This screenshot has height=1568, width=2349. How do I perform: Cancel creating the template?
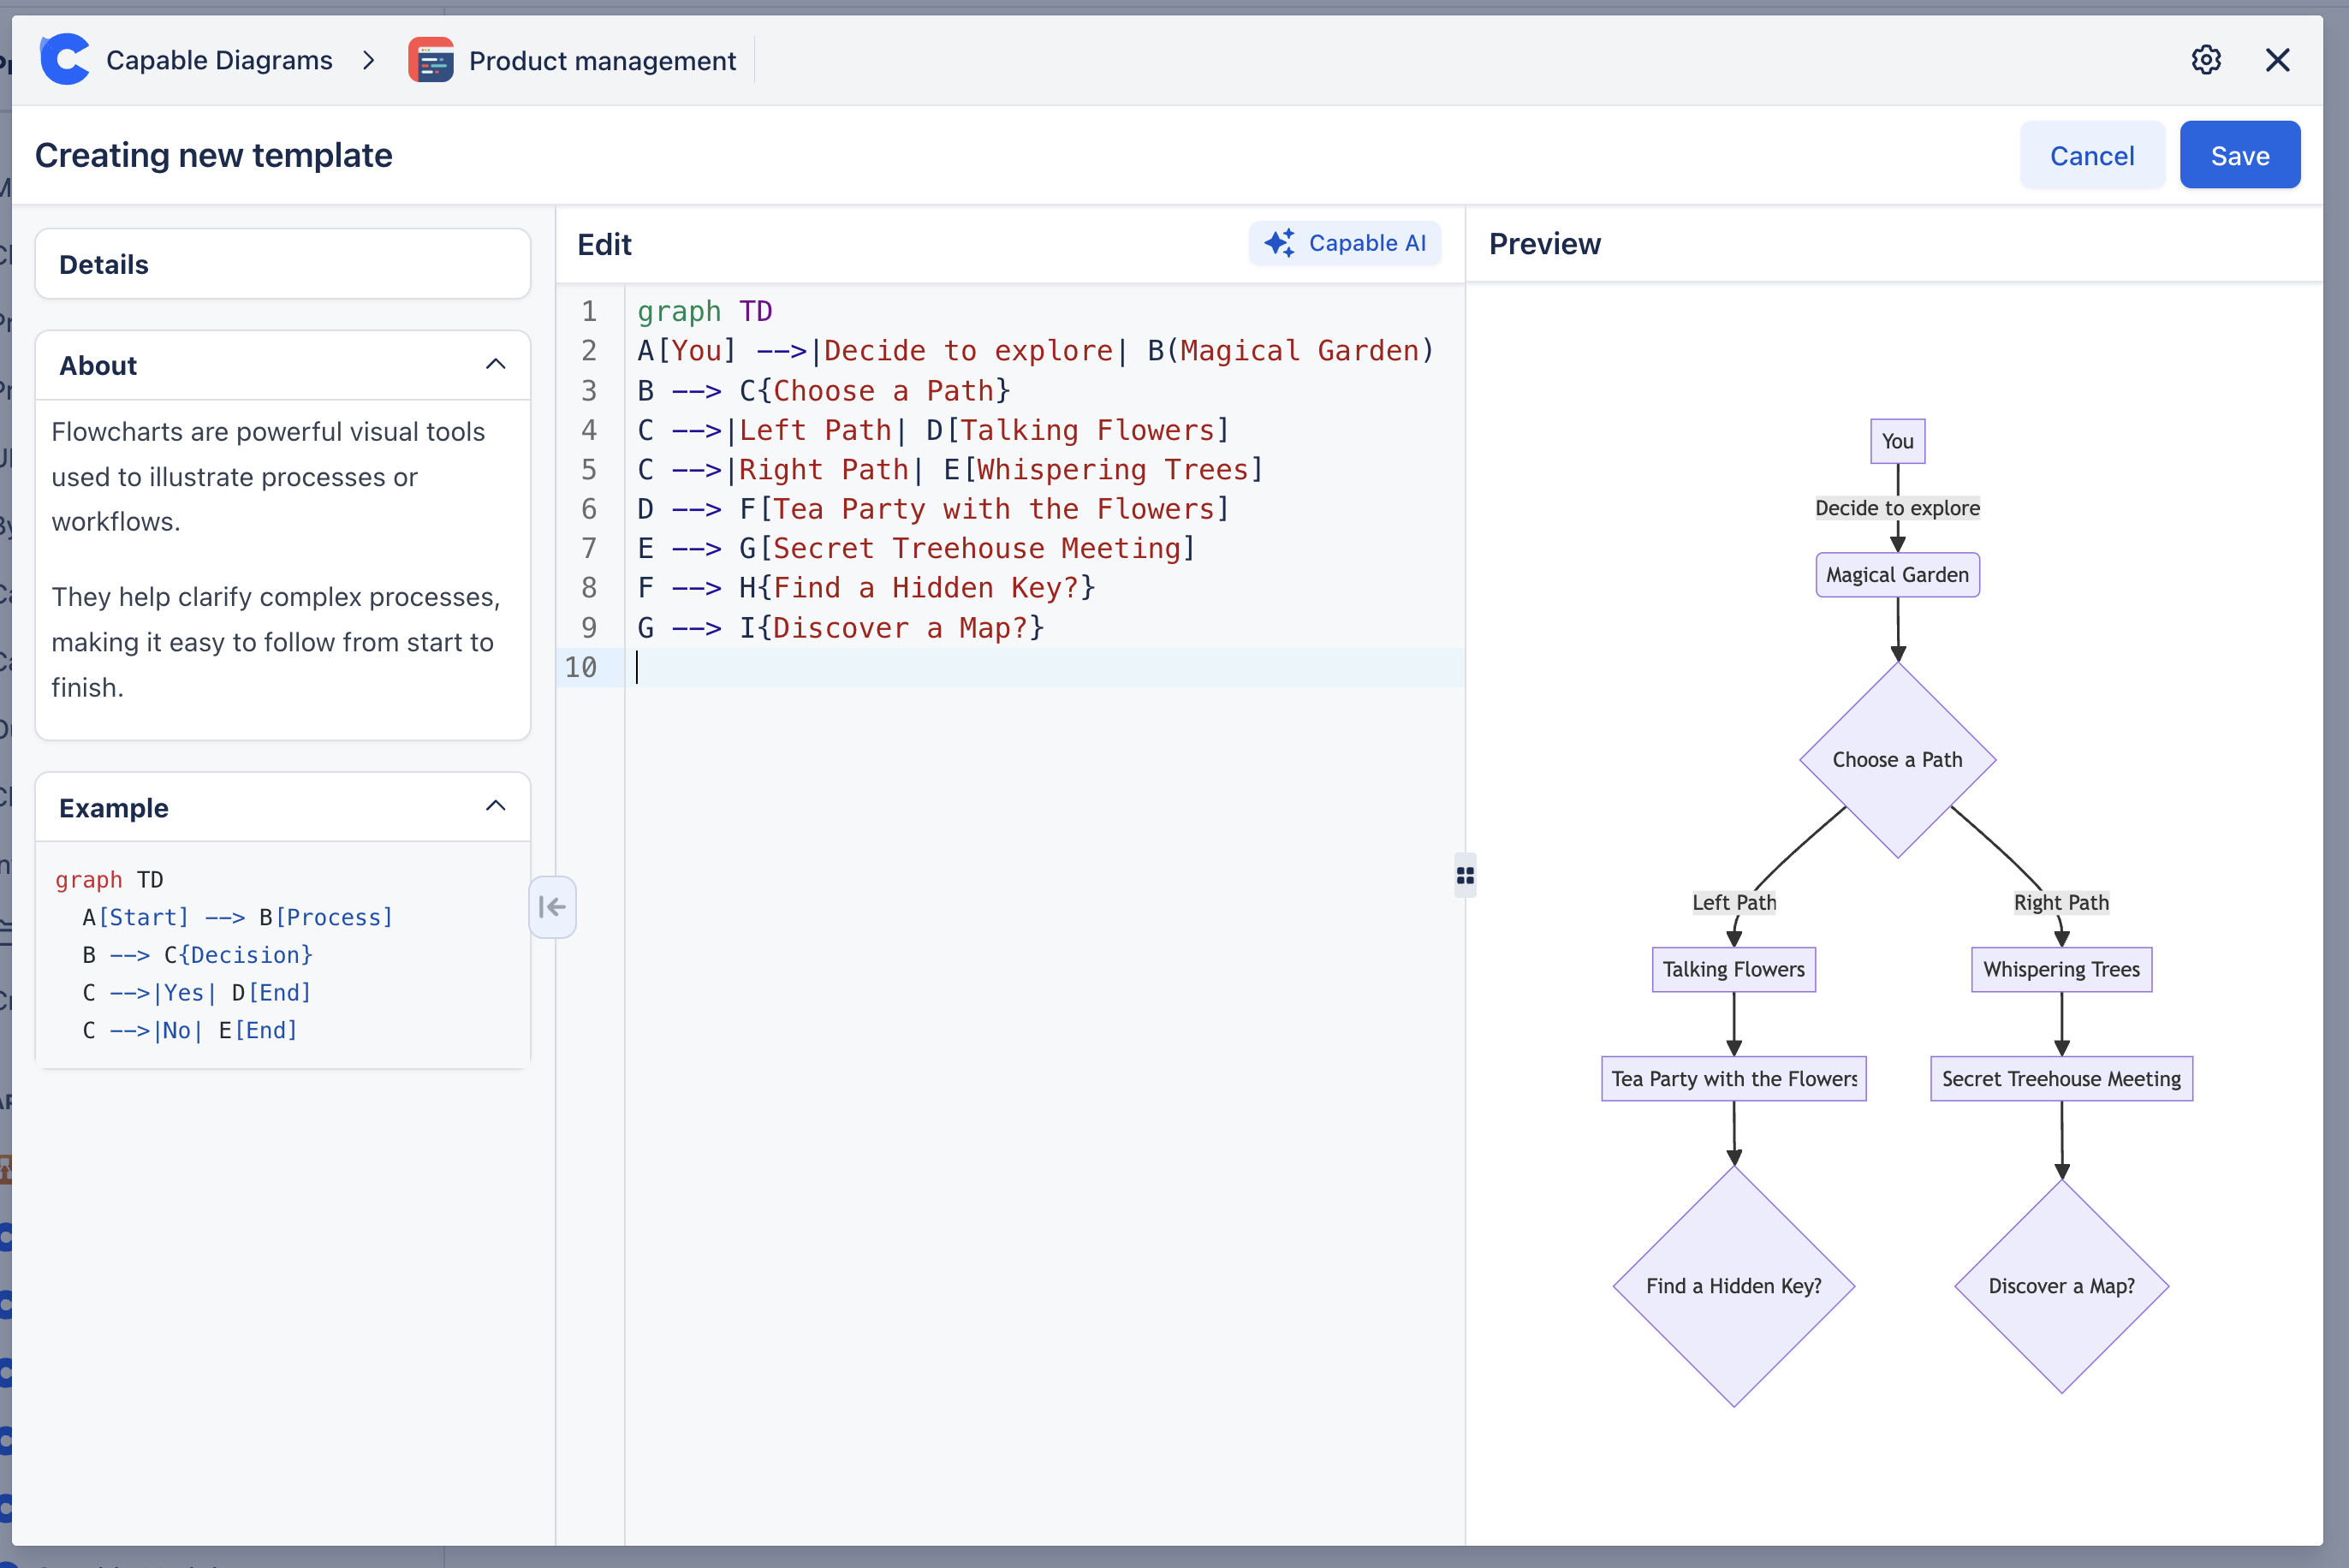pos(2091,156)
